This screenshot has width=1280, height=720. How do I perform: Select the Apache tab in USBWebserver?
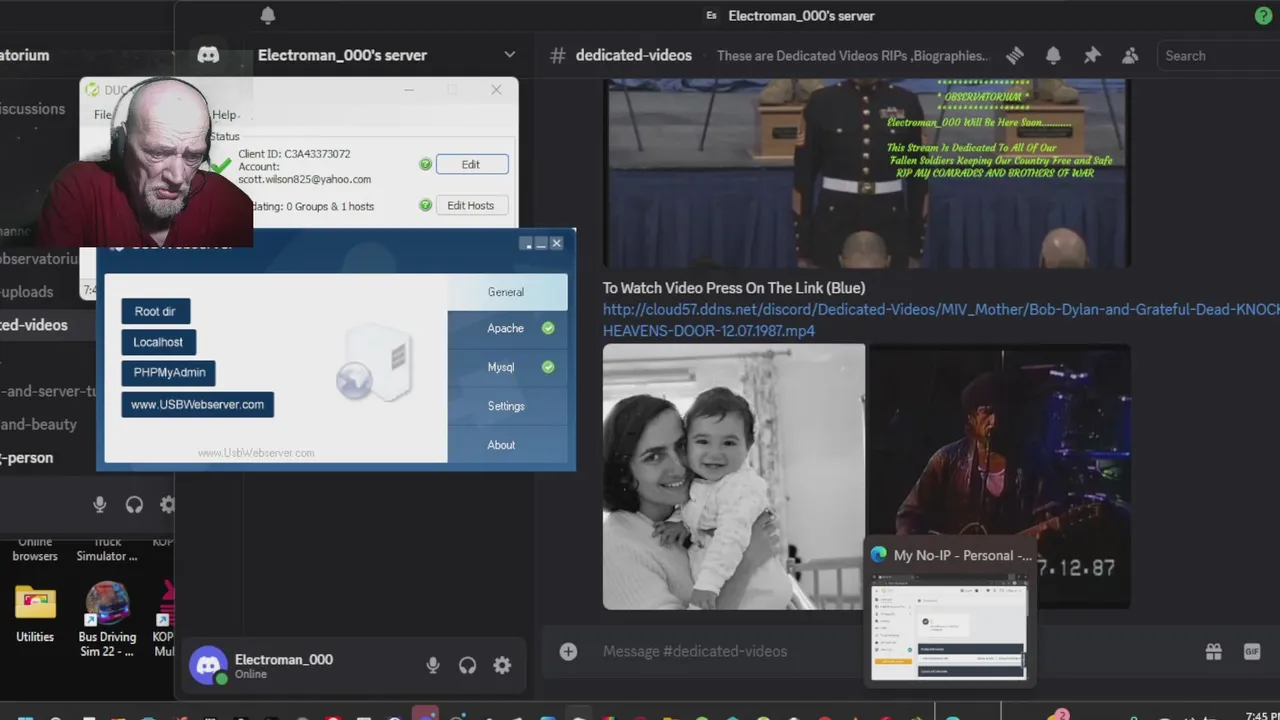click(506, 328)
